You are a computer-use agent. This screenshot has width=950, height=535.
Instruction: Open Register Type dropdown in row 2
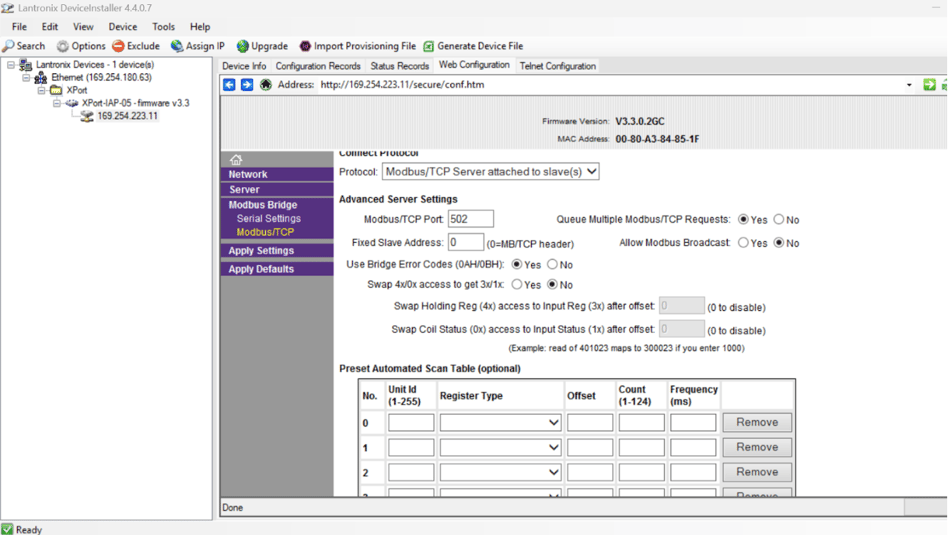pos(500,472)
